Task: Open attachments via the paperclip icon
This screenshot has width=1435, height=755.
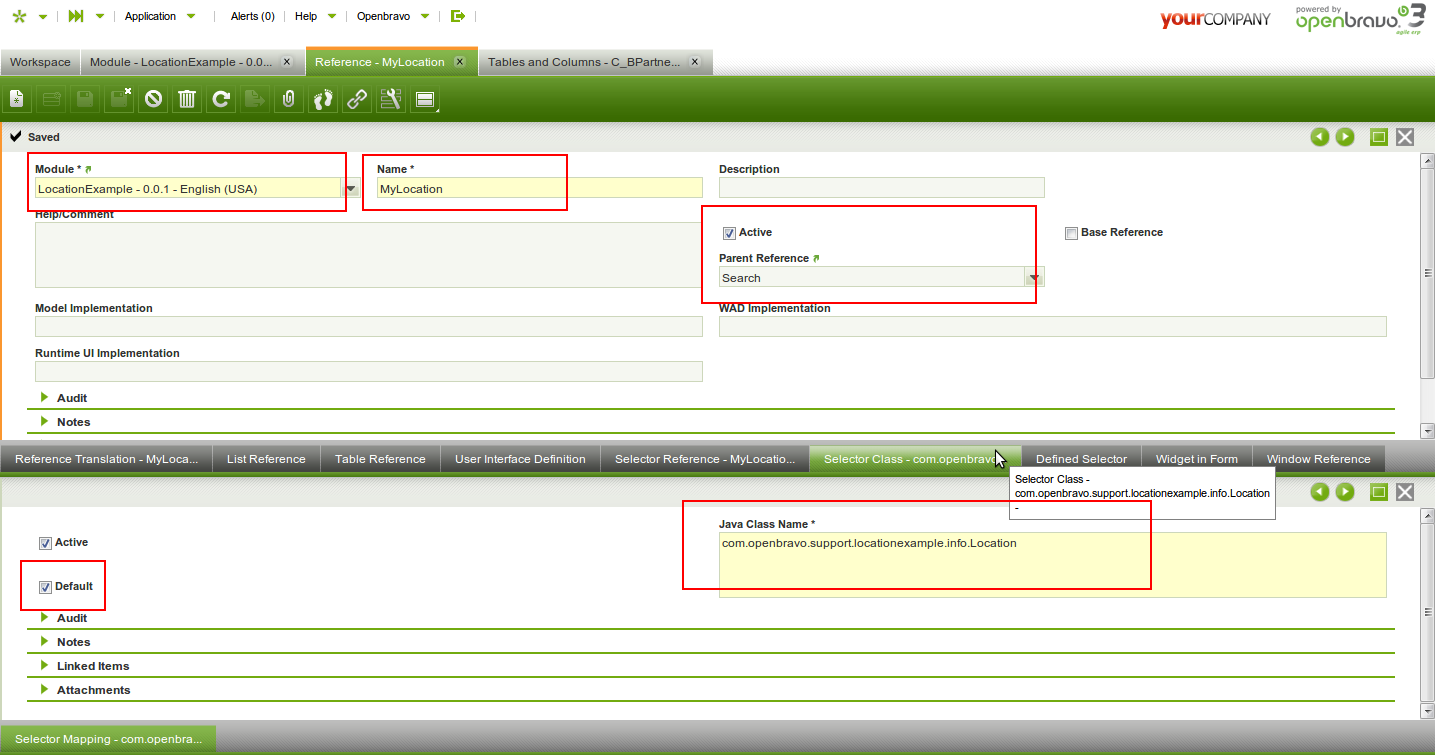Action: 288,99
